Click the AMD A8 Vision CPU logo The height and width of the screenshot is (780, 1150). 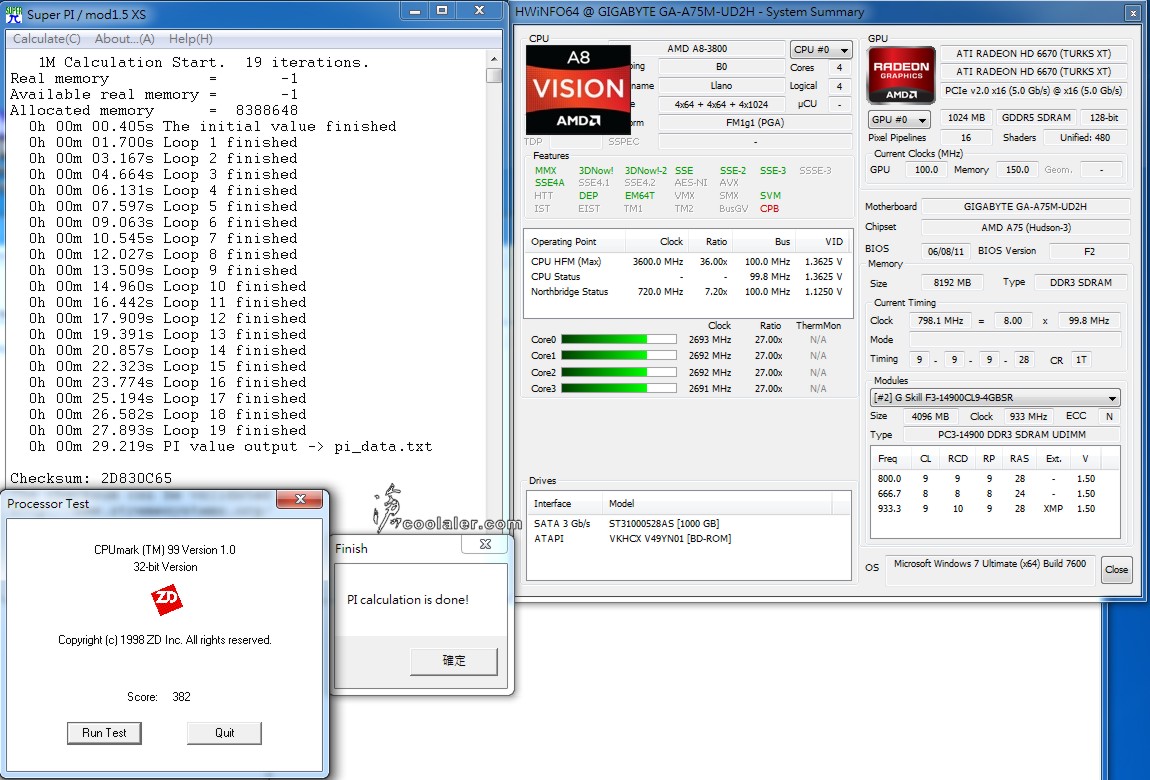[578, 89]
